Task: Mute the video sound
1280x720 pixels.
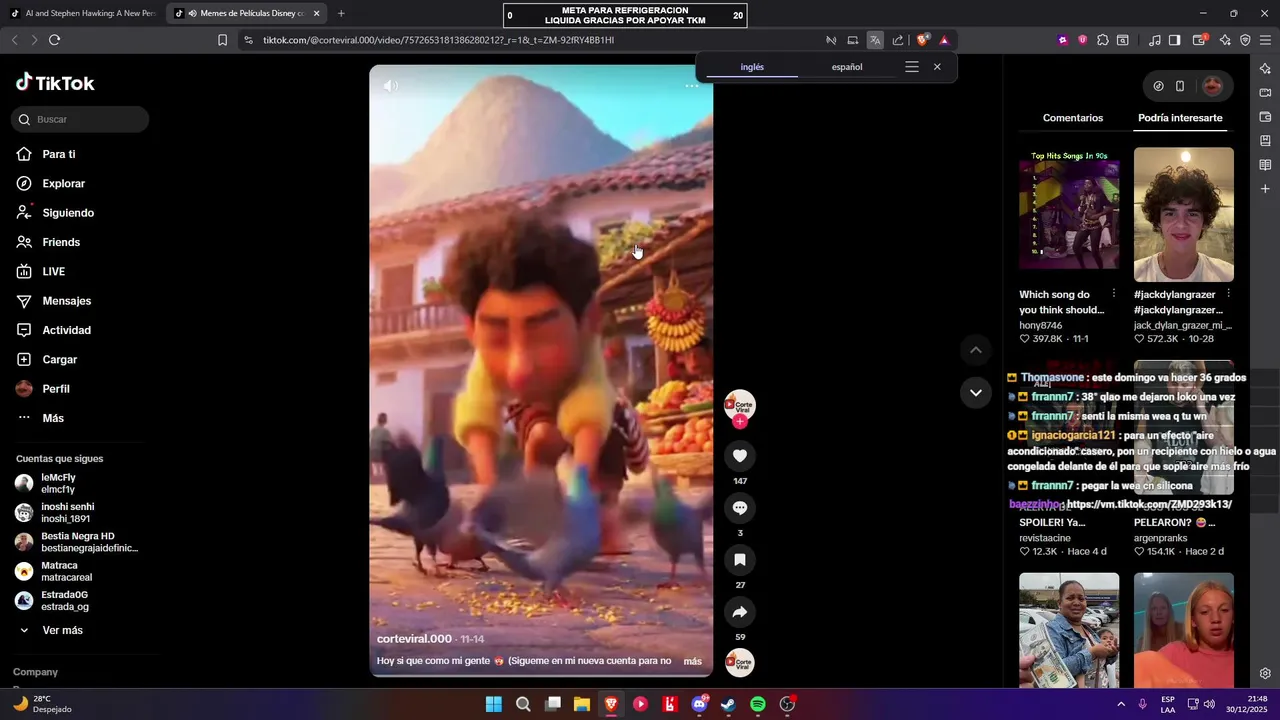Action: (391, 86)
